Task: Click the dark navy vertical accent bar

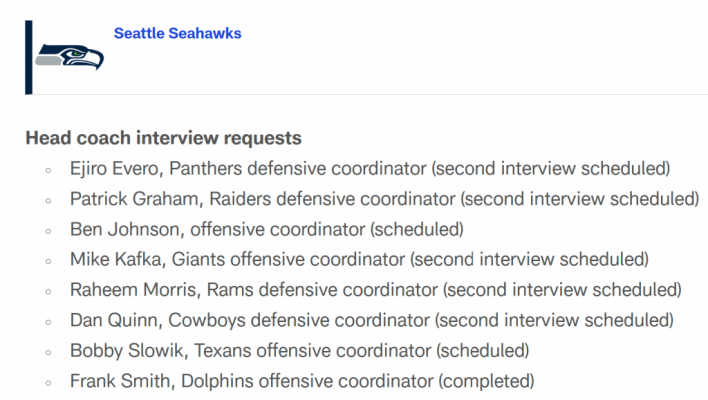Action: 29,57
